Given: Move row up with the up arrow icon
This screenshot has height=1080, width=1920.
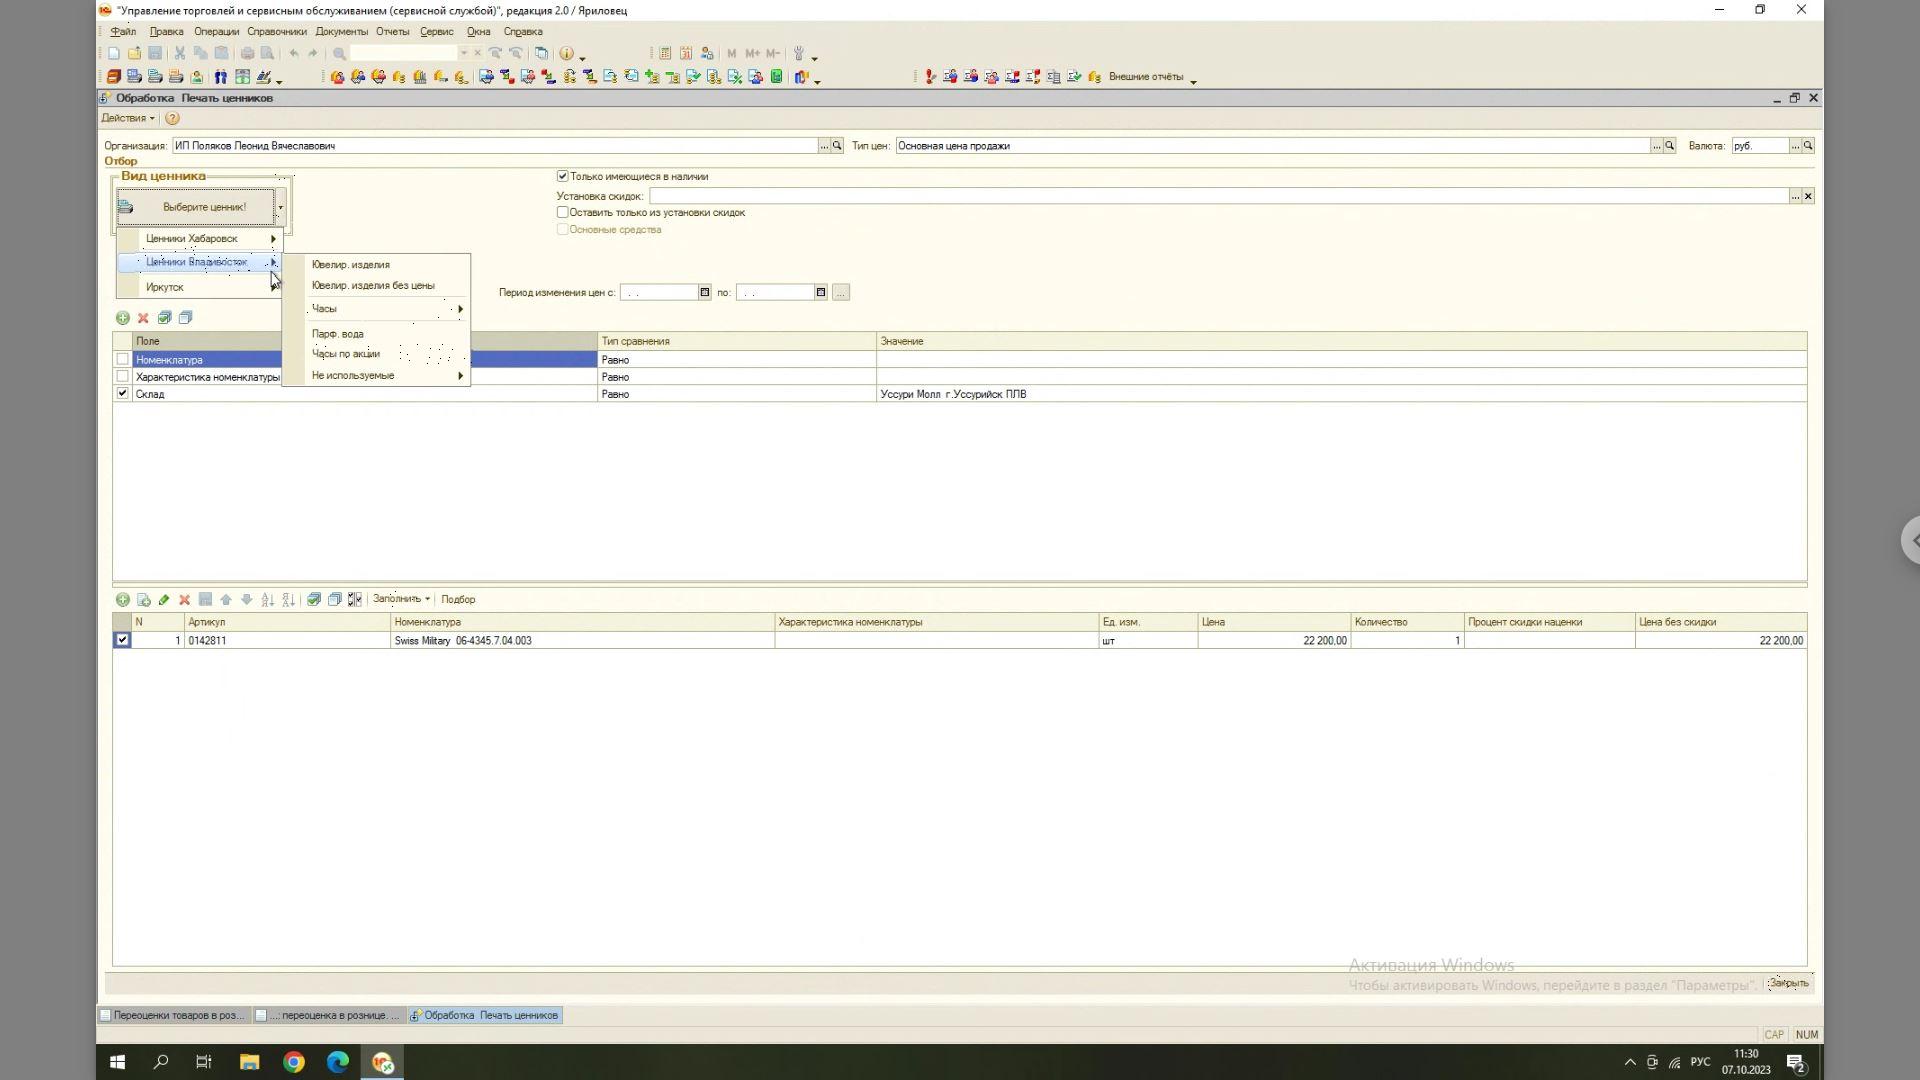Looking at the screenshot, I should coord(226,600).
